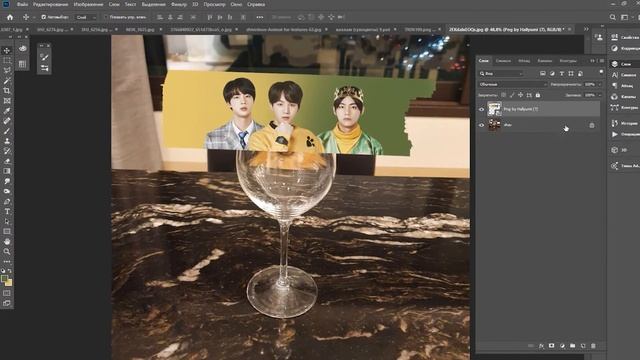
Task: Toggle smart object layer filter
Action: 580,73
